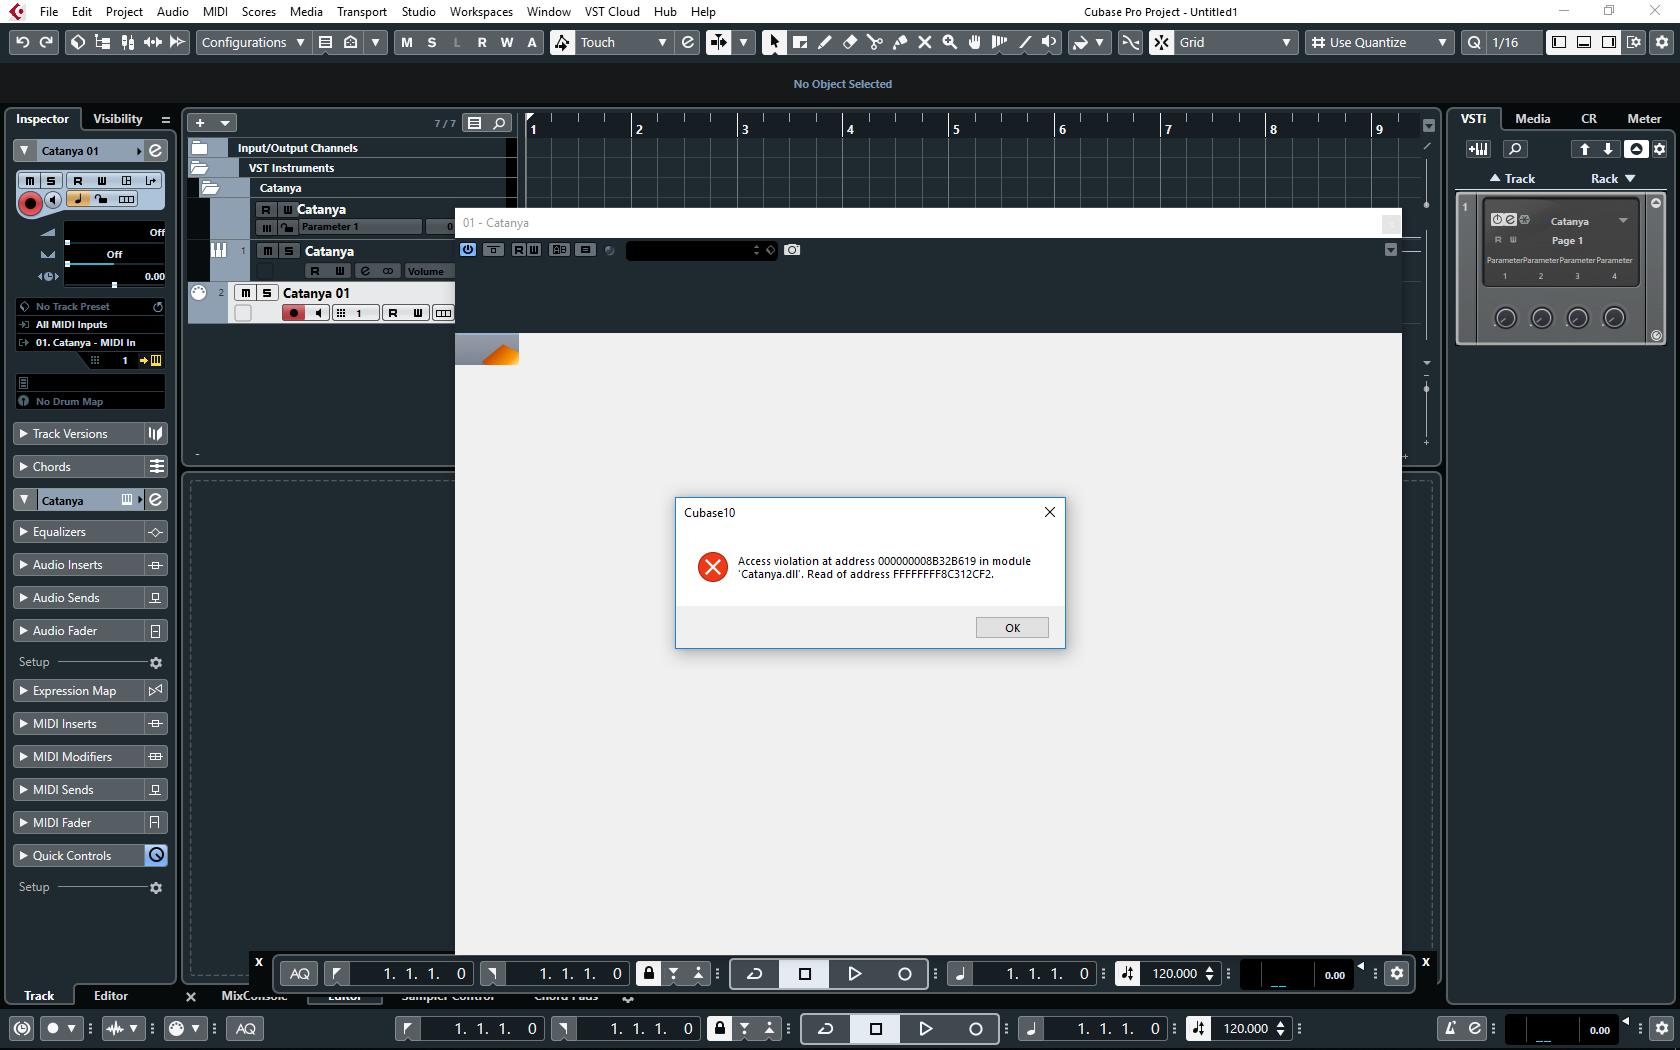1680x1050 pixels.
Task: Toggle the cycle loop in floating transport
Action: [755, 974]
